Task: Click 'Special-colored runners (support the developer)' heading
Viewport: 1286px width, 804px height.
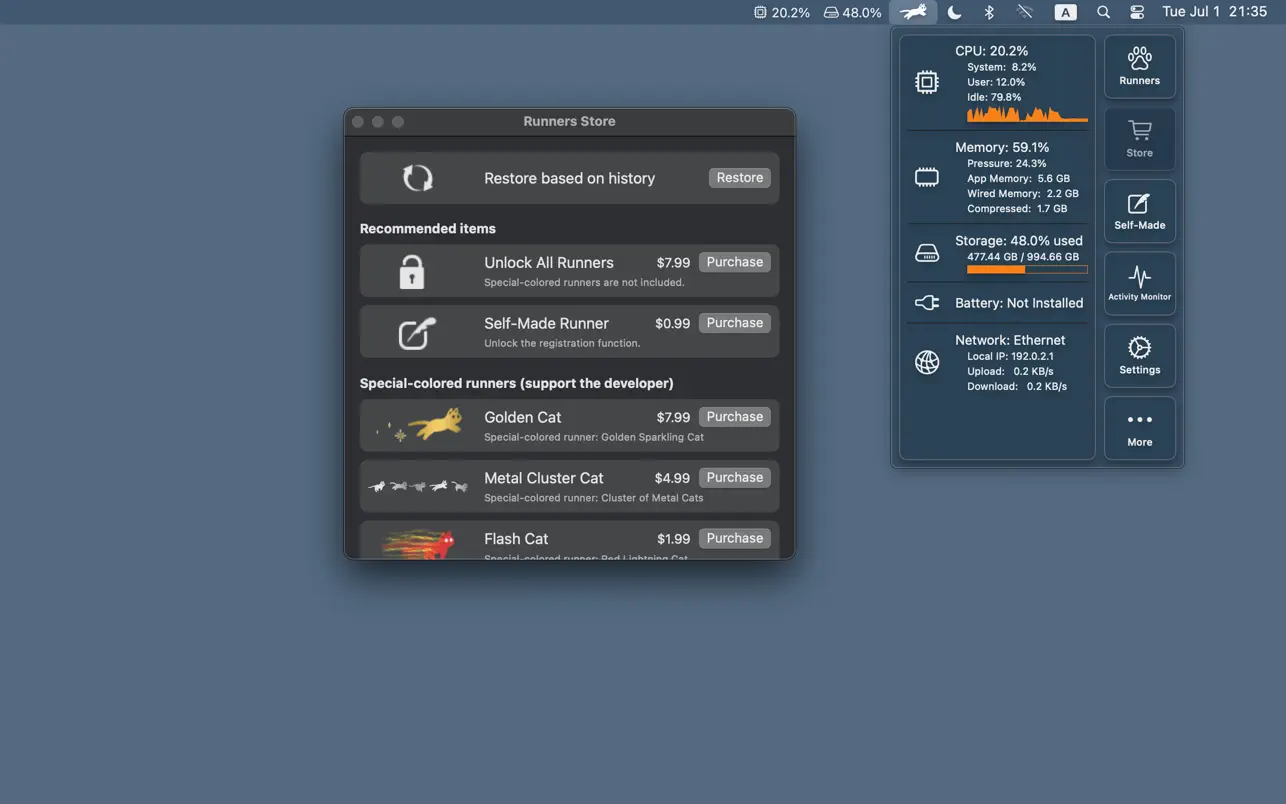Action: coord(516,383)
